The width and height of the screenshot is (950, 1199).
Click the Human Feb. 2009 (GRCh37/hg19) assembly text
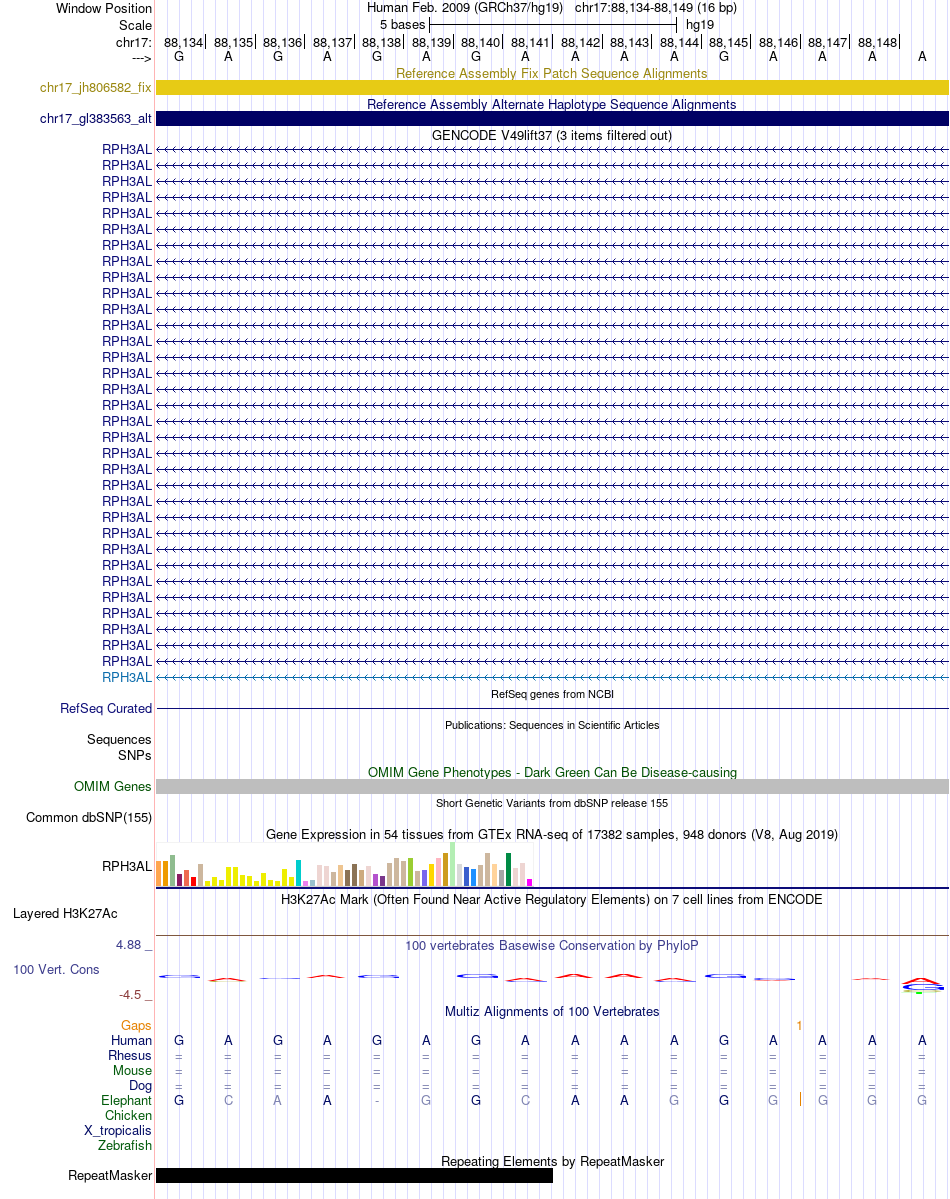coord(464,8)
